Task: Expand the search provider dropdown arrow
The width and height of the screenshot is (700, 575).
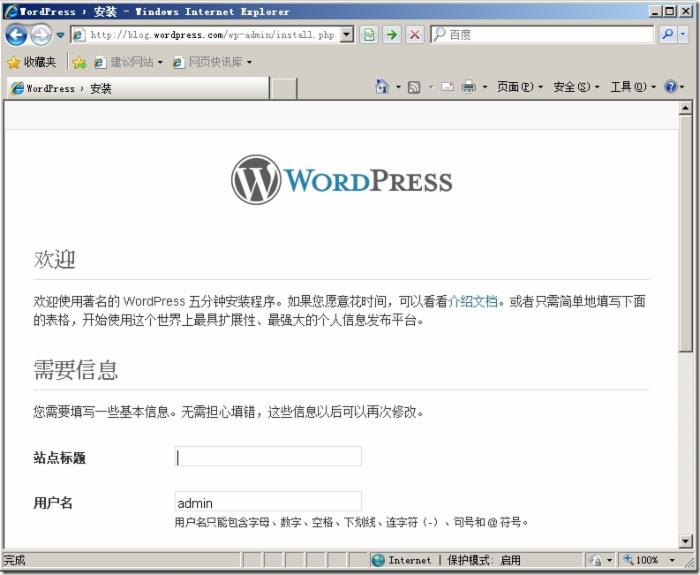Action: click(x=684, y=35)
